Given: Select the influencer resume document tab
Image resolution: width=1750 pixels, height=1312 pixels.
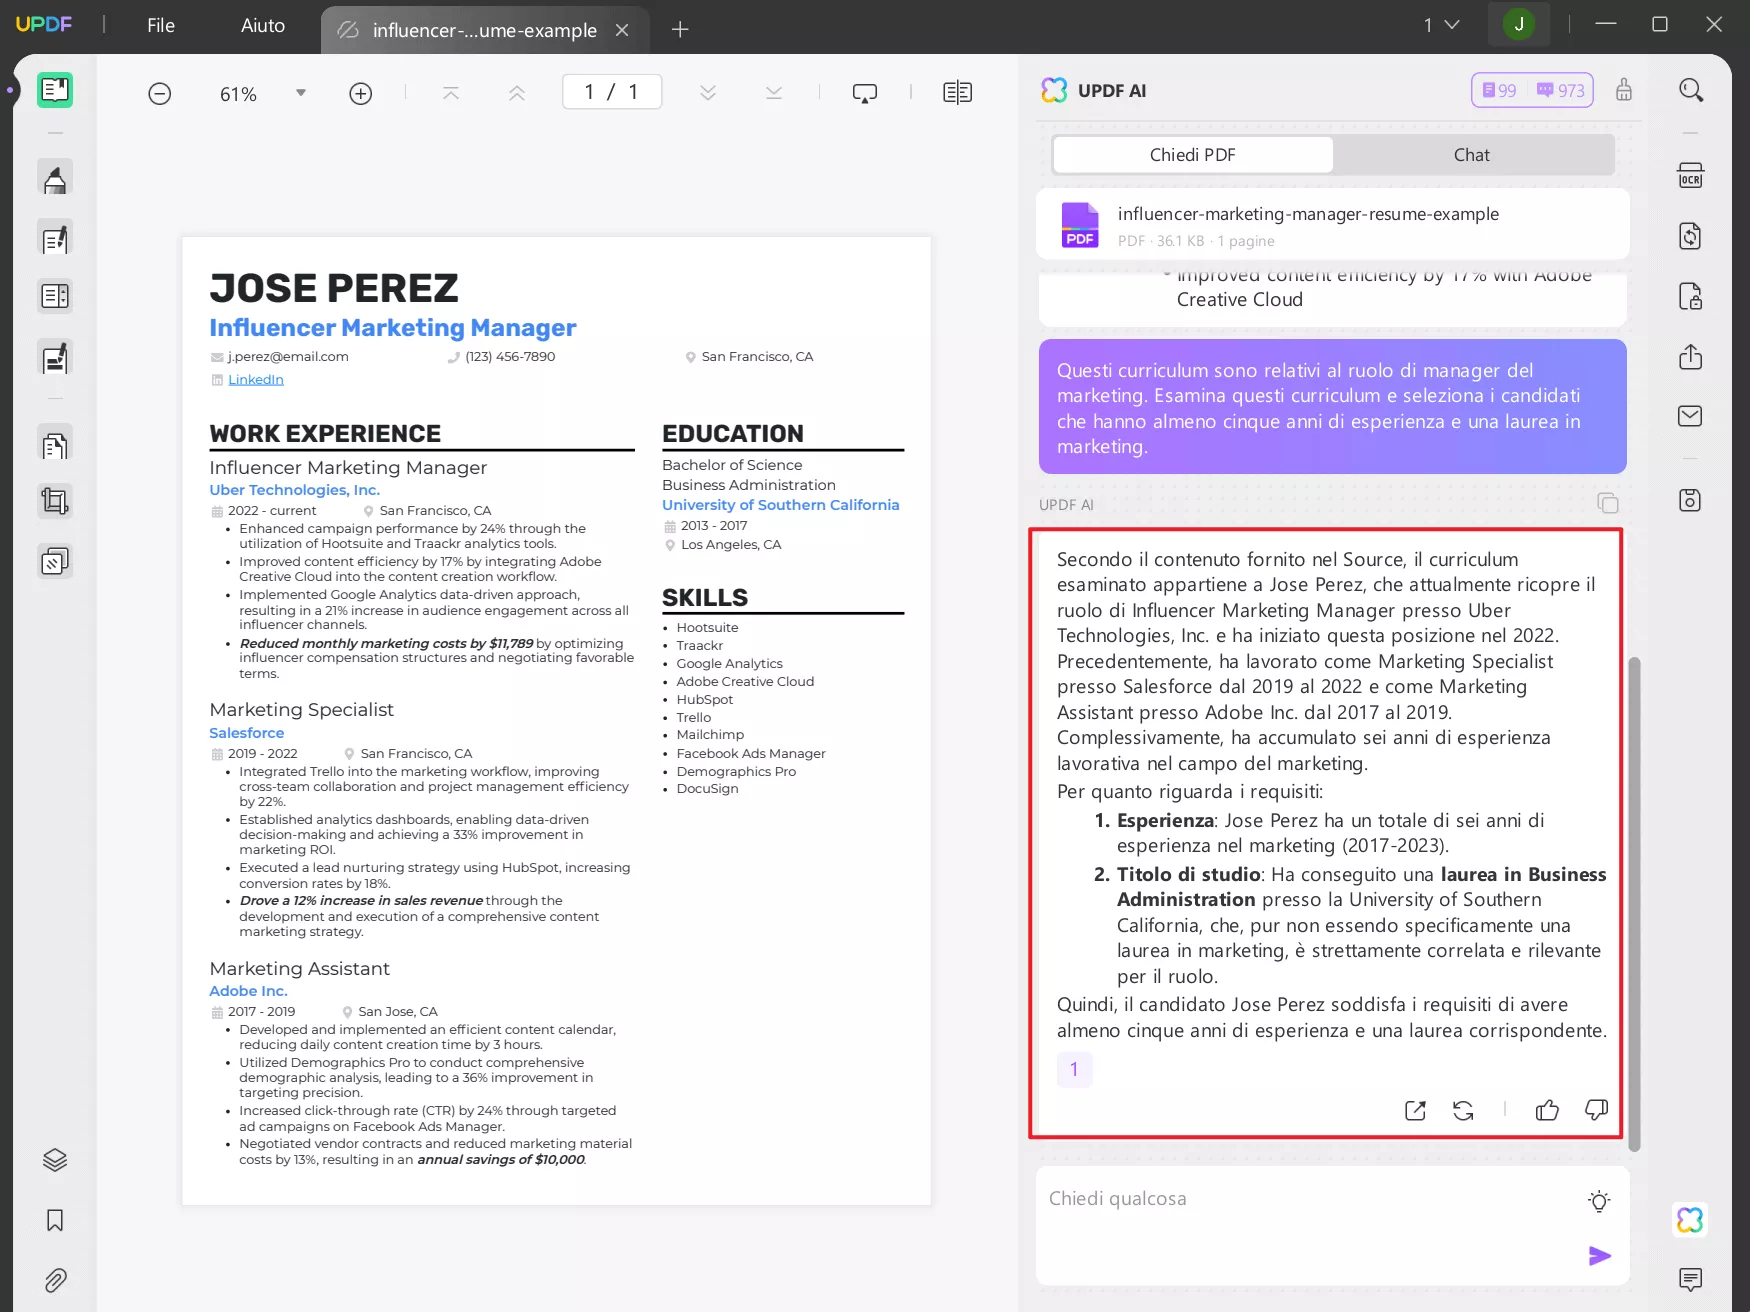Looking at the screenshot, I should pyautogui.click(x=484, y=30).
